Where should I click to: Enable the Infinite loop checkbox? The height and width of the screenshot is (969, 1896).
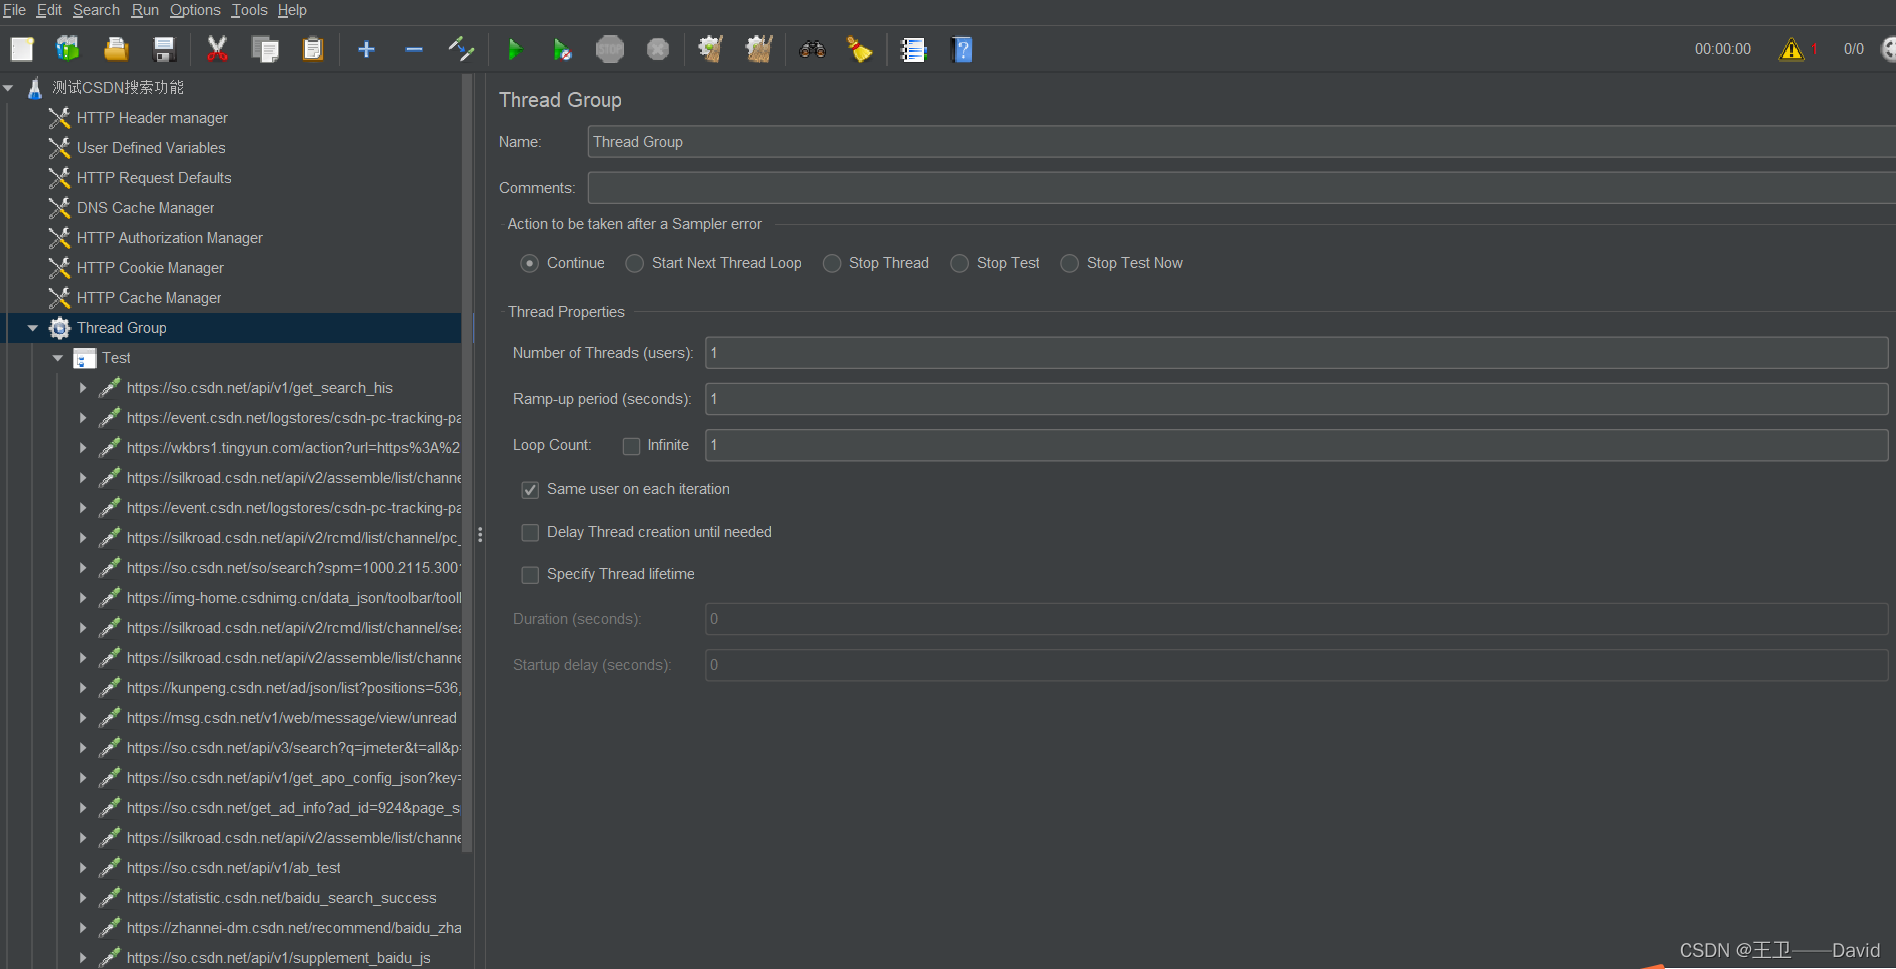pyautogui.click(x=631, y=446)
